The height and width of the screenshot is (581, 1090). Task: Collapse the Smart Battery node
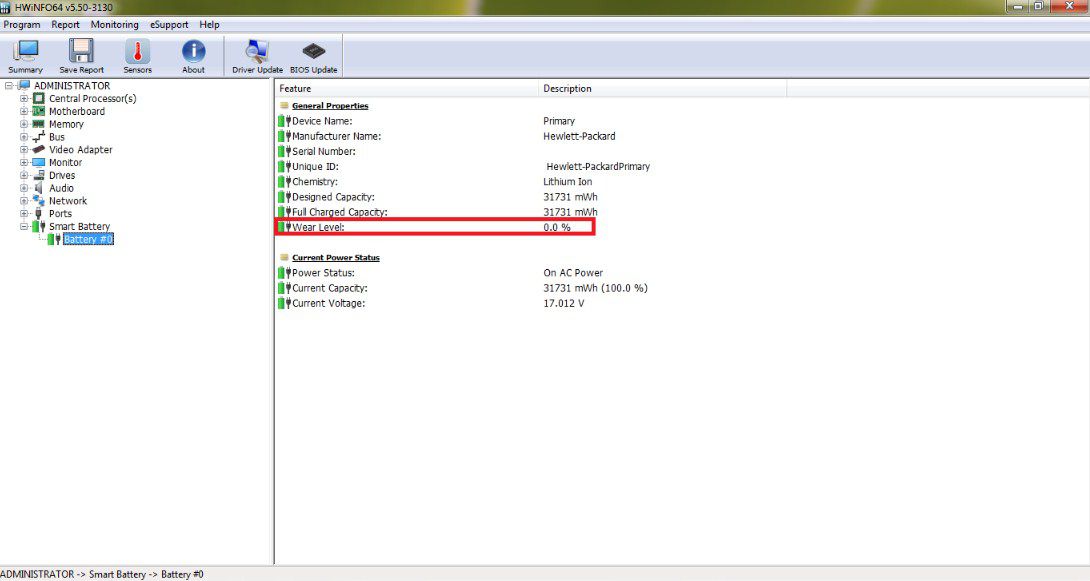click(x=24, y=227)
